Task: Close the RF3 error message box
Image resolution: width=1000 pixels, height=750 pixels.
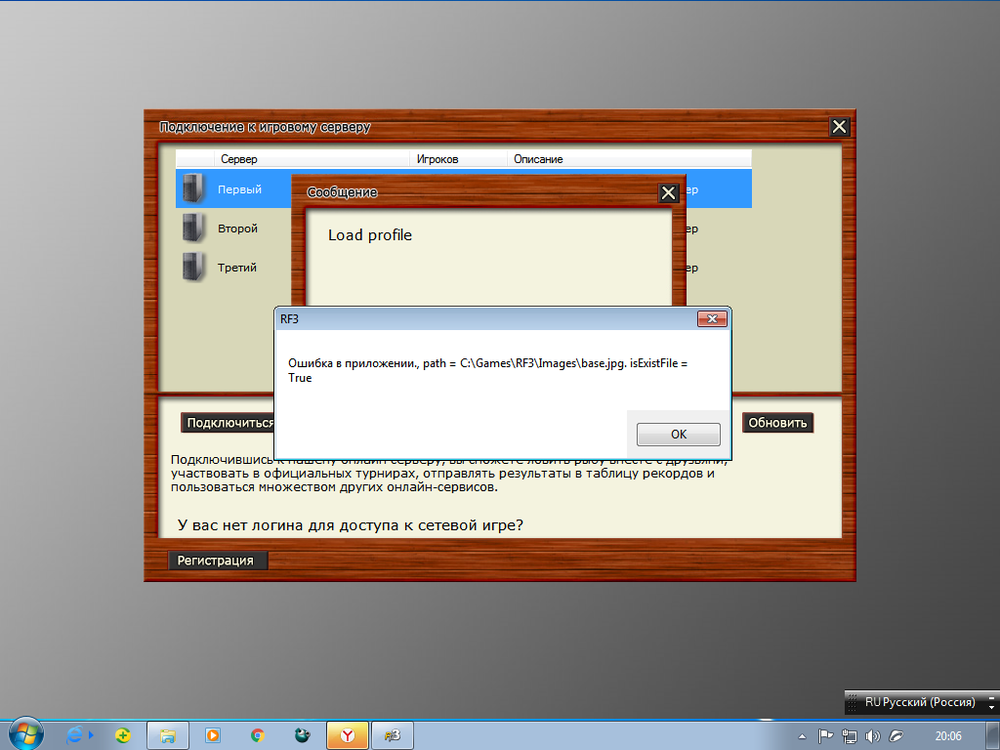Action: point(711,319)
